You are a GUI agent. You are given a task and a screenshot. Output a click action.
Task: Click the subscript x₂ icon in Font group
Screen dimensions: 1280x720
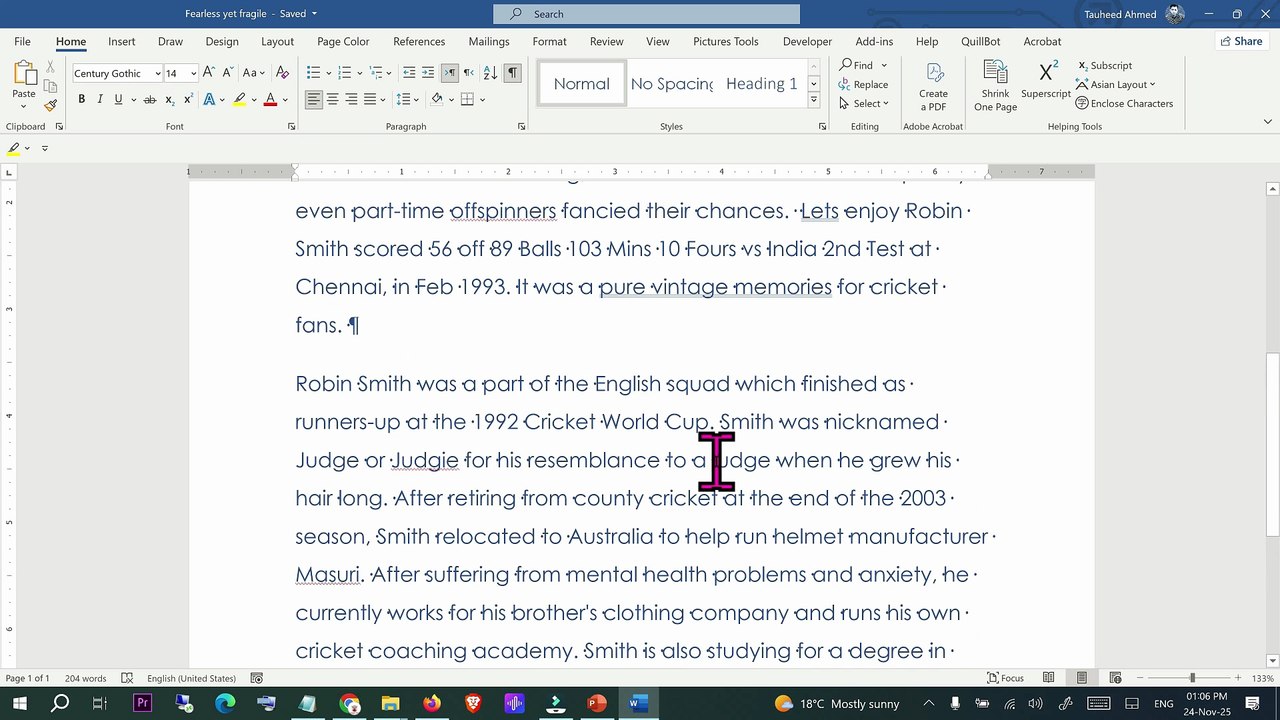click(170, 99)
